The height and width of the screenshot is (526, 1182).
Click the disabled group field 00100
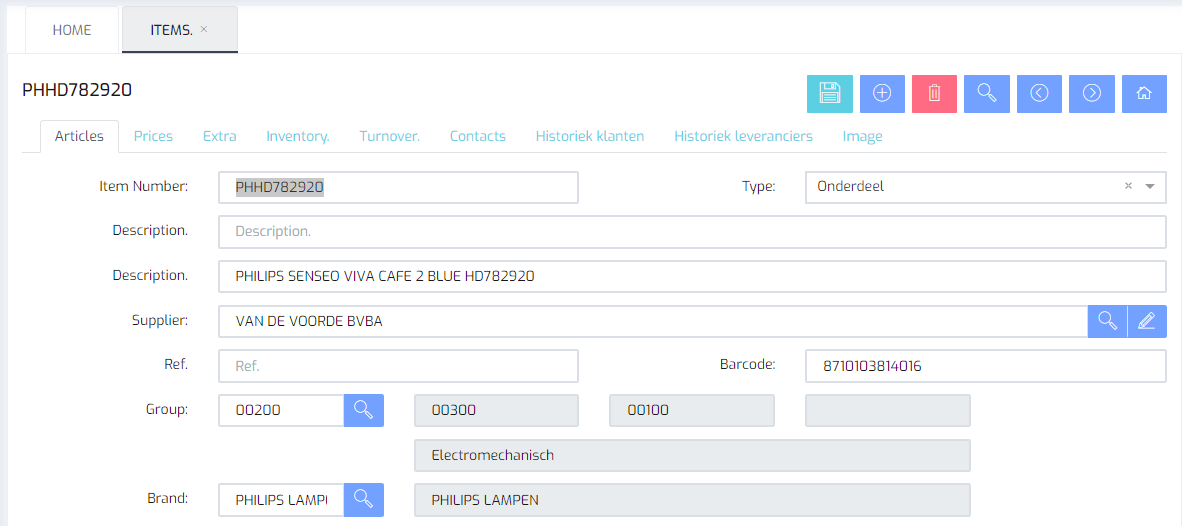point(692,410)
